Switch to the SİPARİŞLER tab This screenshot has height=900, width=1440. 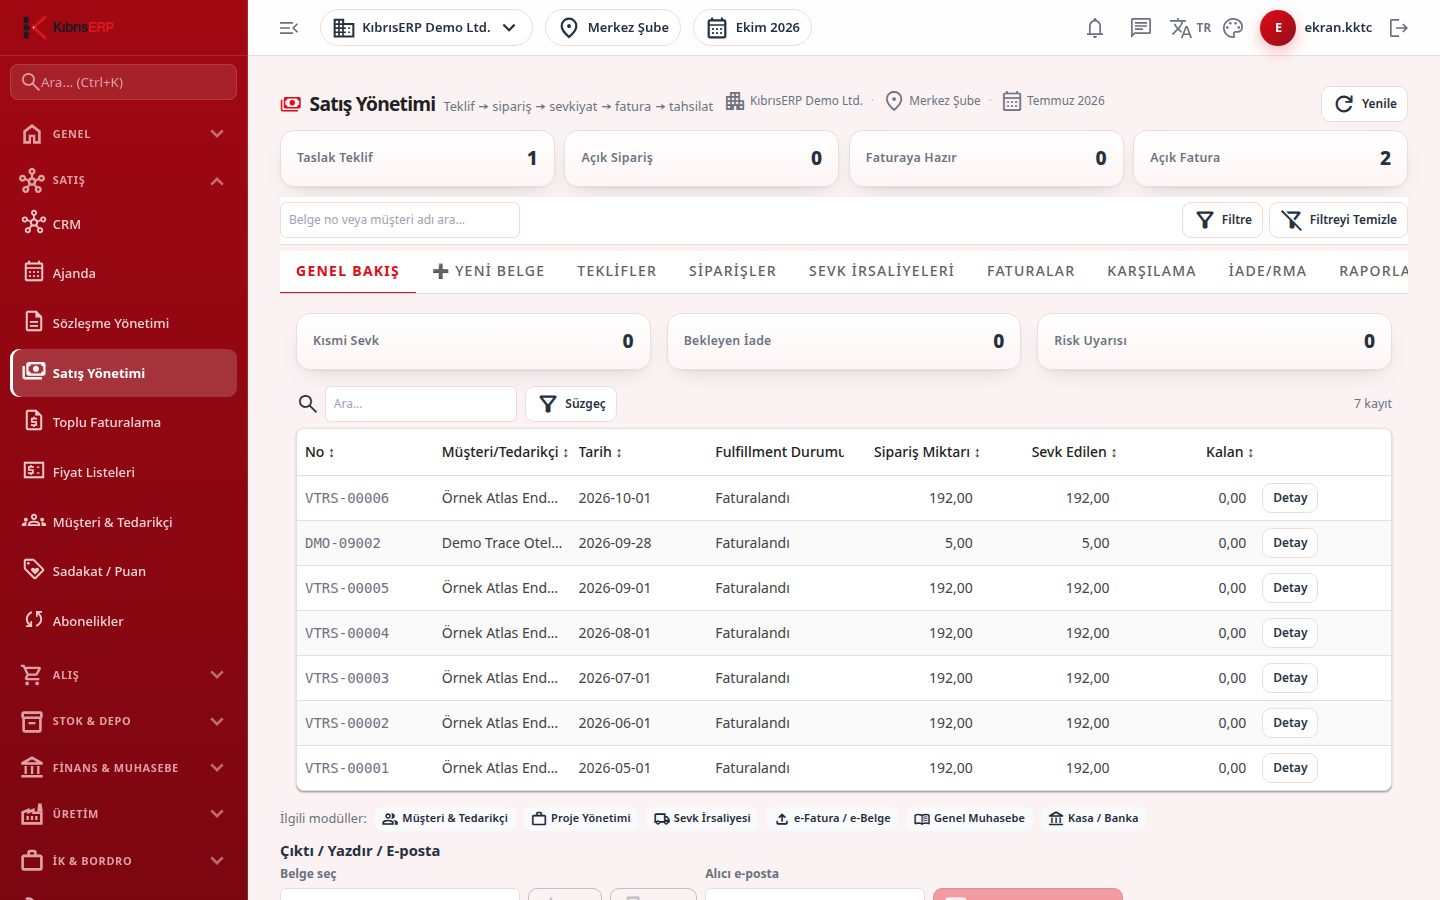[x=733, y=271]
